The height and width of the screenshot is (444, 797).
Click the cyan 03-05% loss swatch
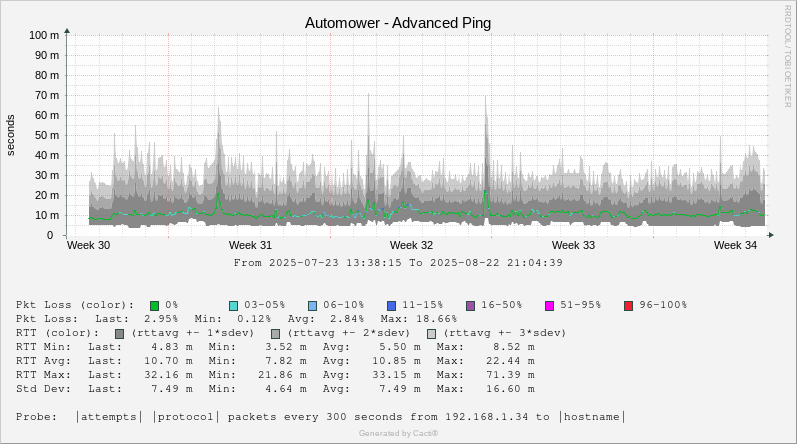click(233, 306)
